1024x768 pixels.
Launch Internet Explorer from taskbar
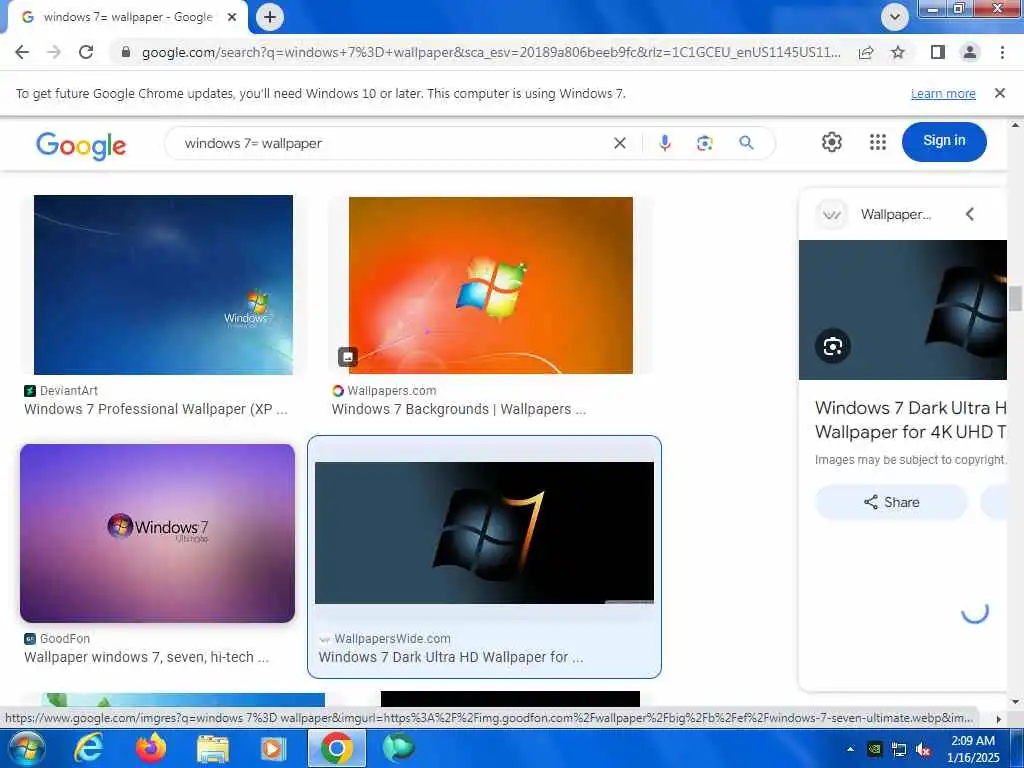pos(88,748)
